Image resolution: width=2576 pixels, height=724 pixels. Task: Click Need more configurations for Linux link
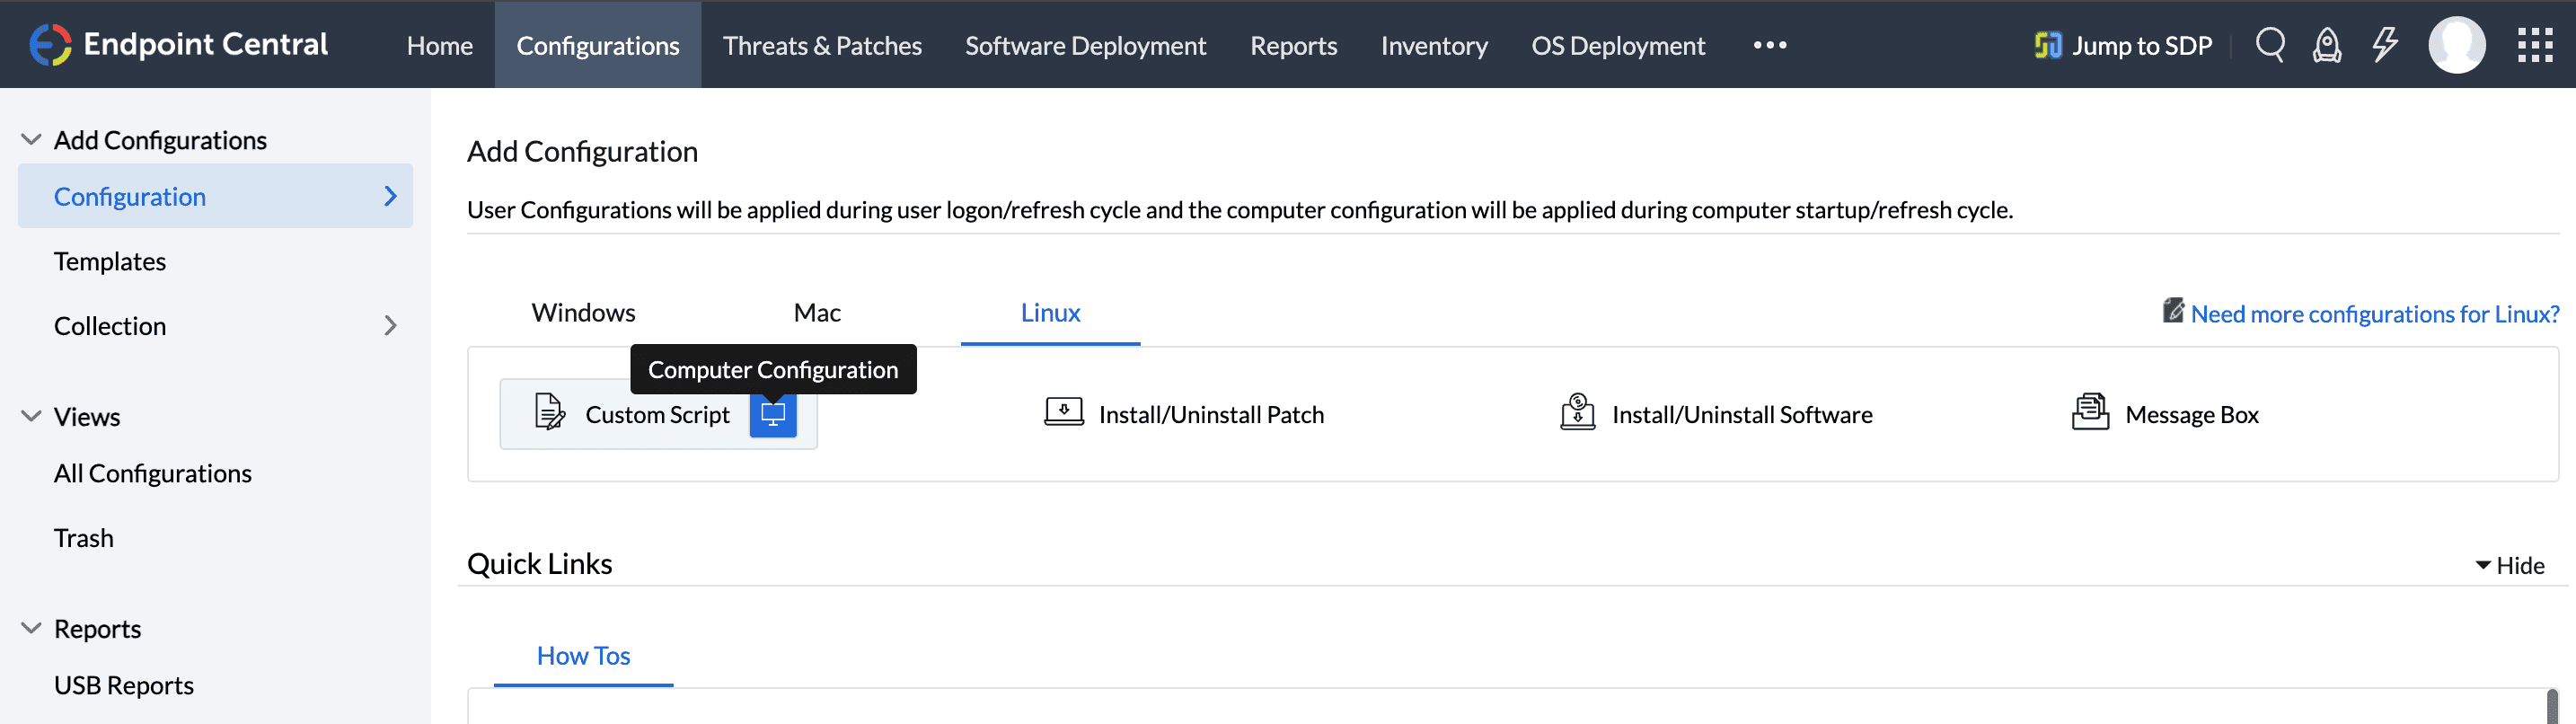[2374, 314]
